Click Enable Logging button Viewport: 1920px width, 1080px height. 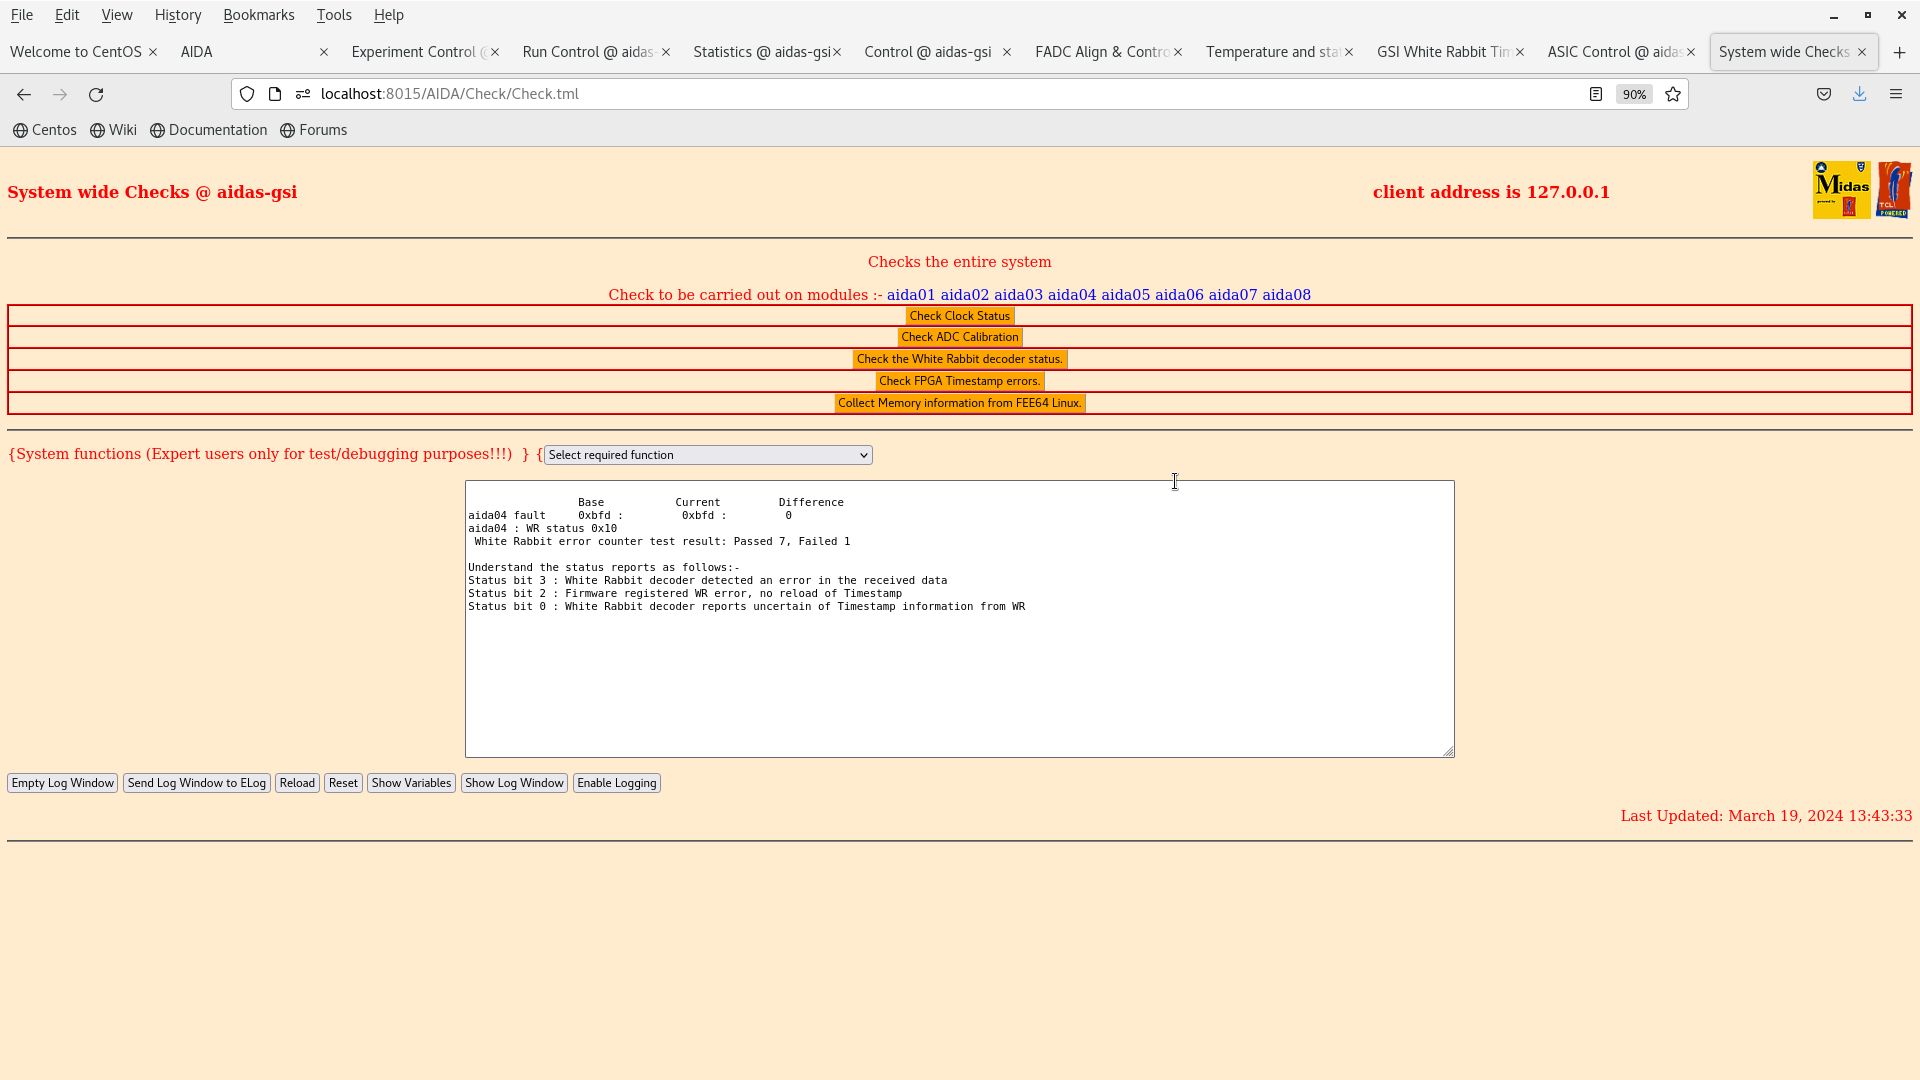pos(616,783)
